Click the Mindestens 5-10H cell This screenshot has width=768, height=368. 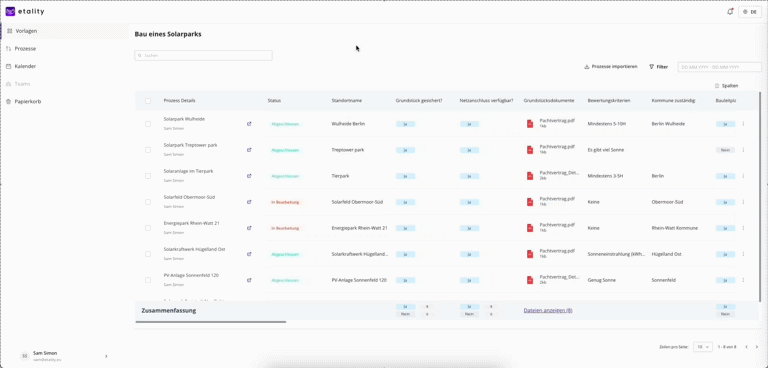click(608, 124)
